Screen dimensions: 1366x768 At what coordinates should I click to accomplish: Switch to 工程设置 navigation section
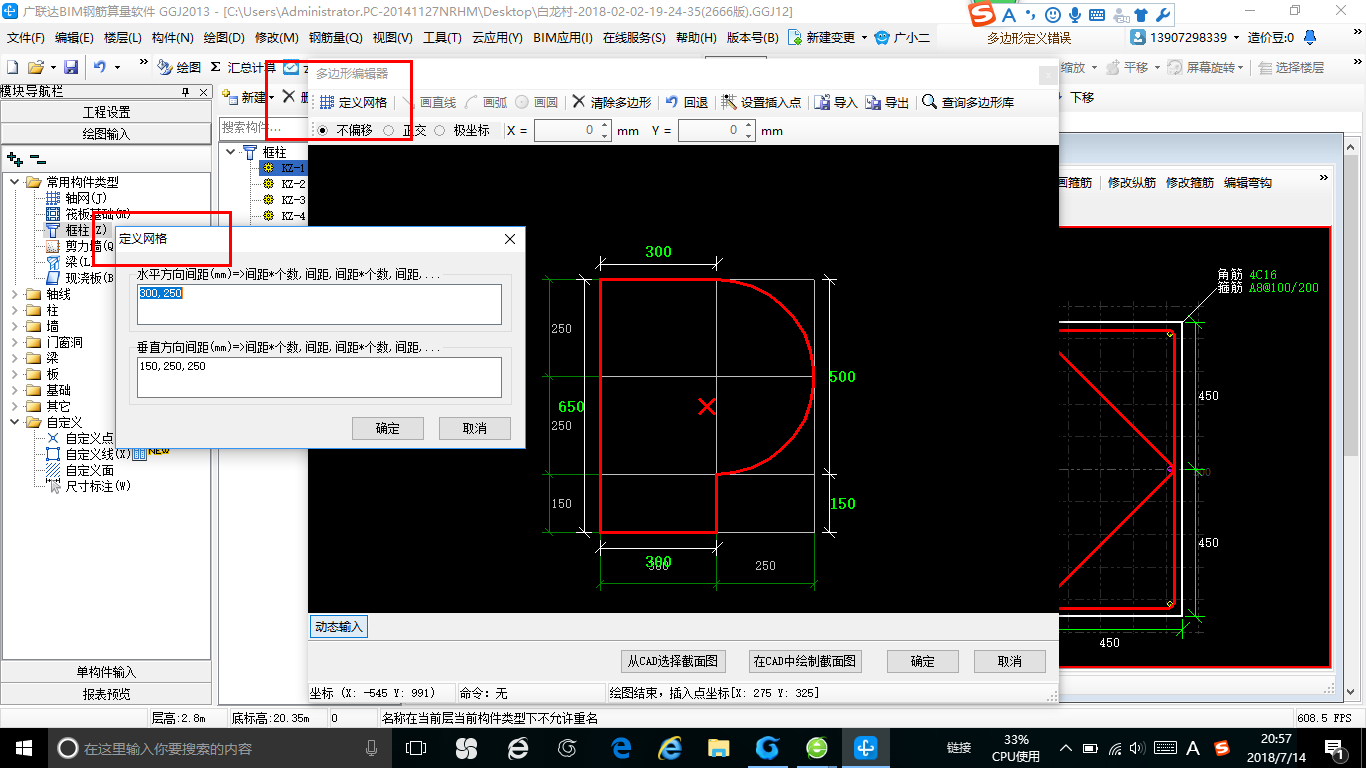click(x=106, y=112)
